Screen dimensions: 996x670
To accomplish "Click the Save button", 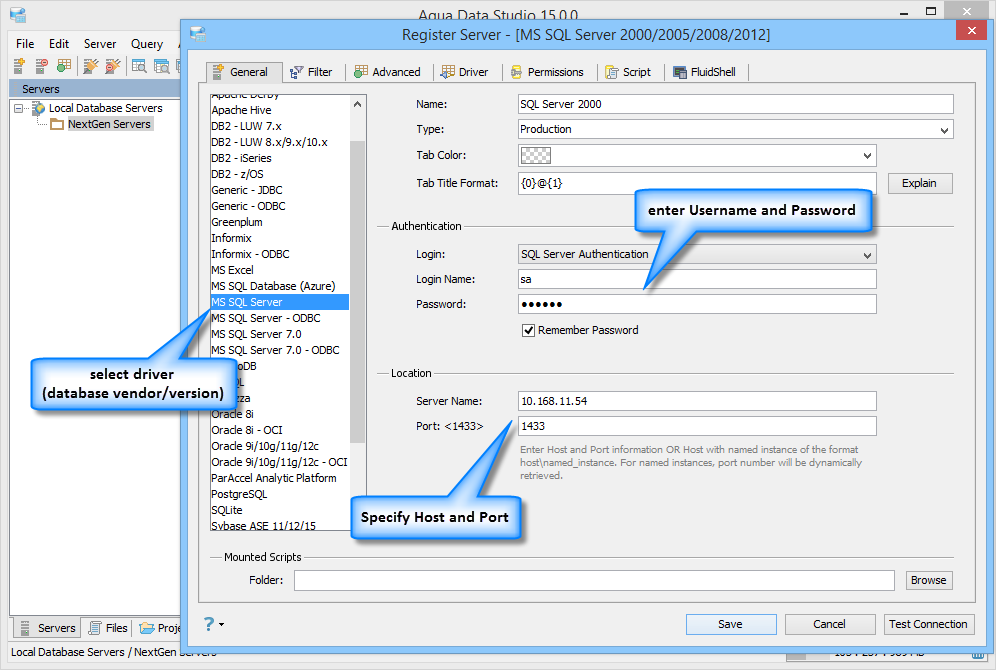I will pyautogui.click(x=730, y=624).
